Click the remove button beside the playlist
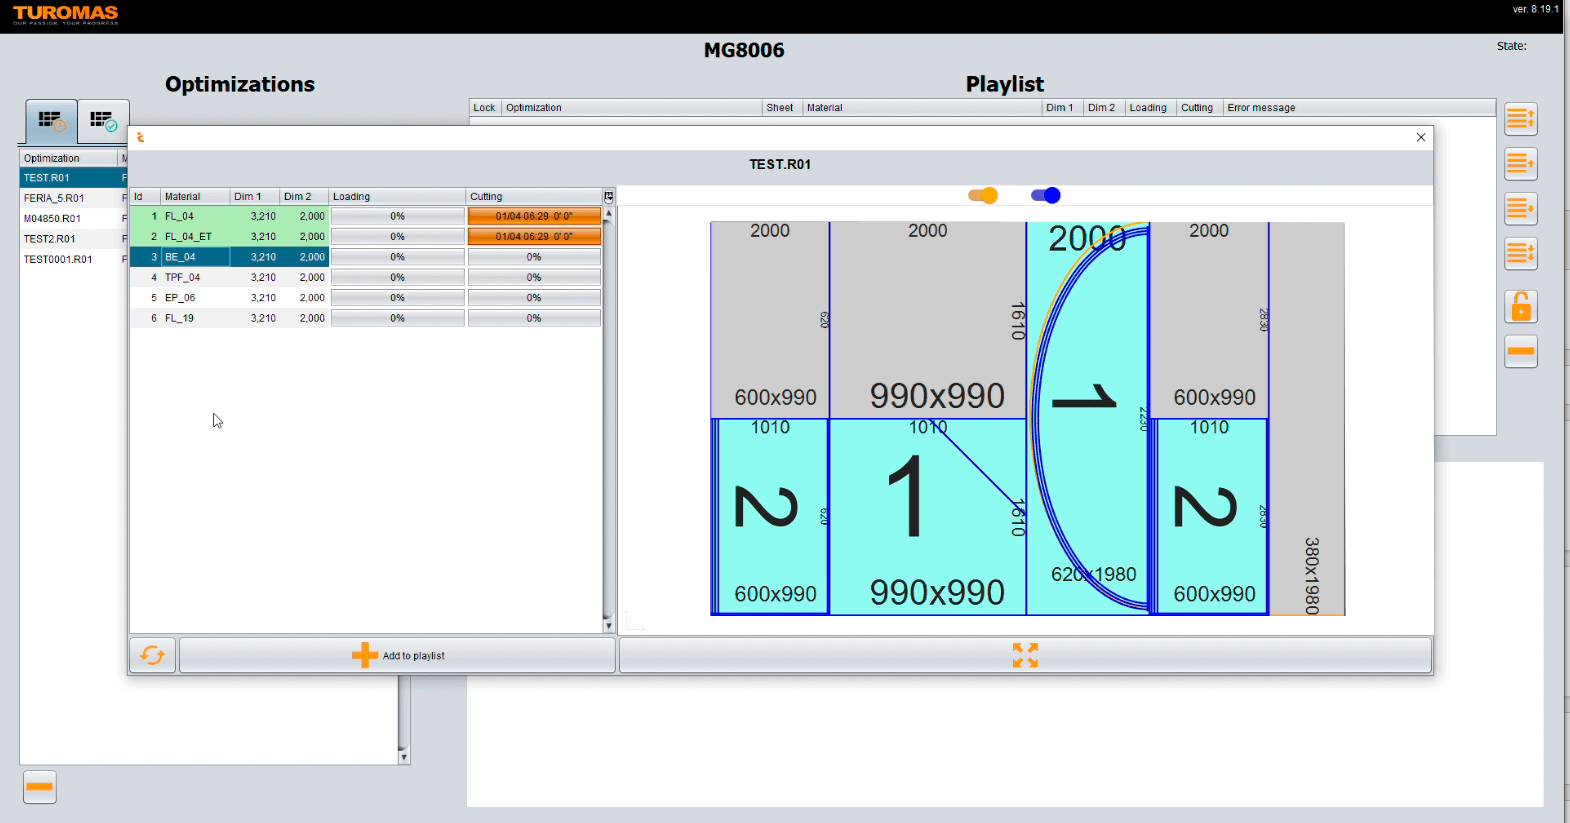This screenshot has height=823, width=1570. [1520, 352]
